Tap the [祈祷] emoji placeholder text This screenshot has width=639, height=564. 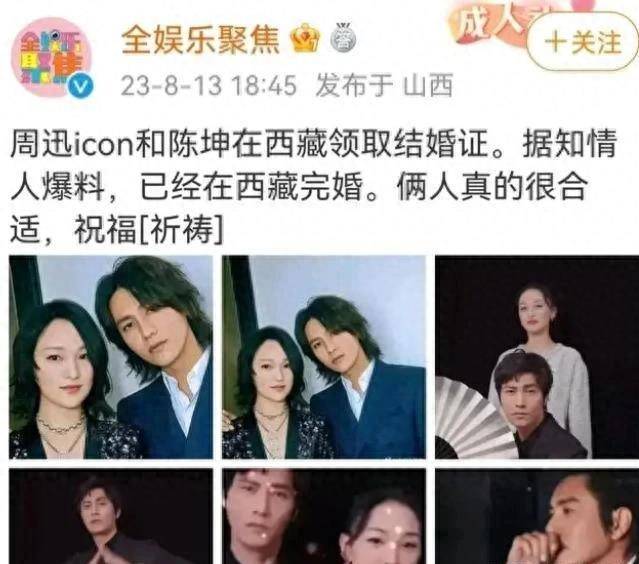click(181, 229)
